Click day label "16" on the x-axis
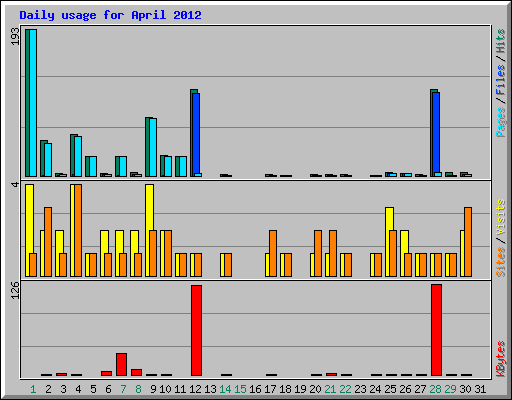The image size is (512, 400). pos(255,389)
